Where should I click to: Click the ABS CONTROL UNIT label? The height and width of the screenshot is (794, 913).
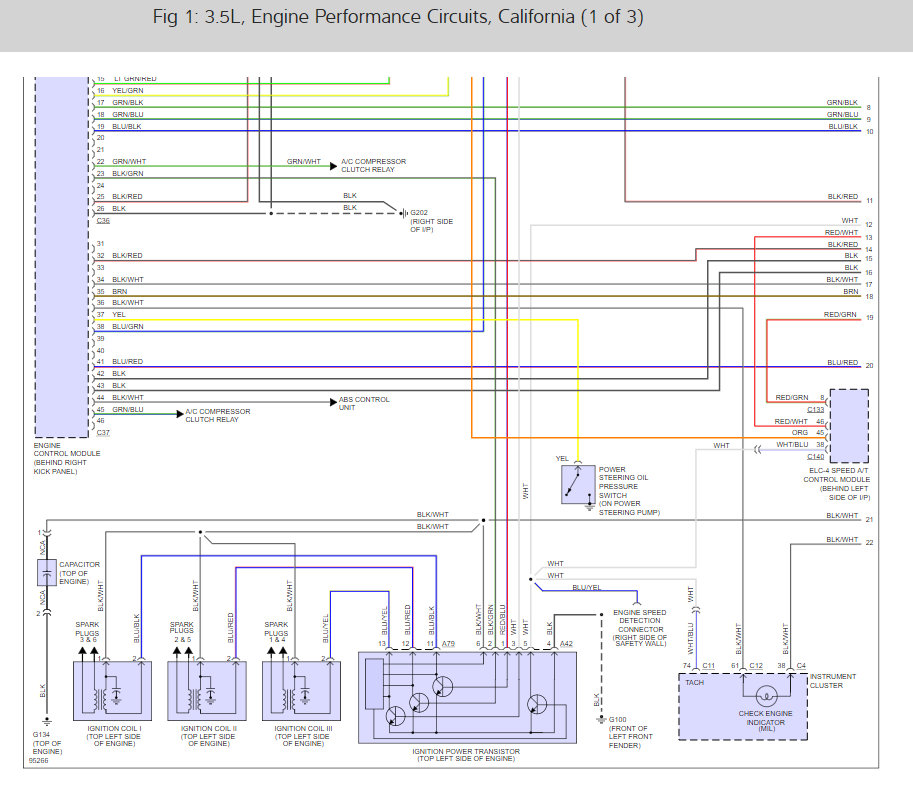tap(364, 403)
